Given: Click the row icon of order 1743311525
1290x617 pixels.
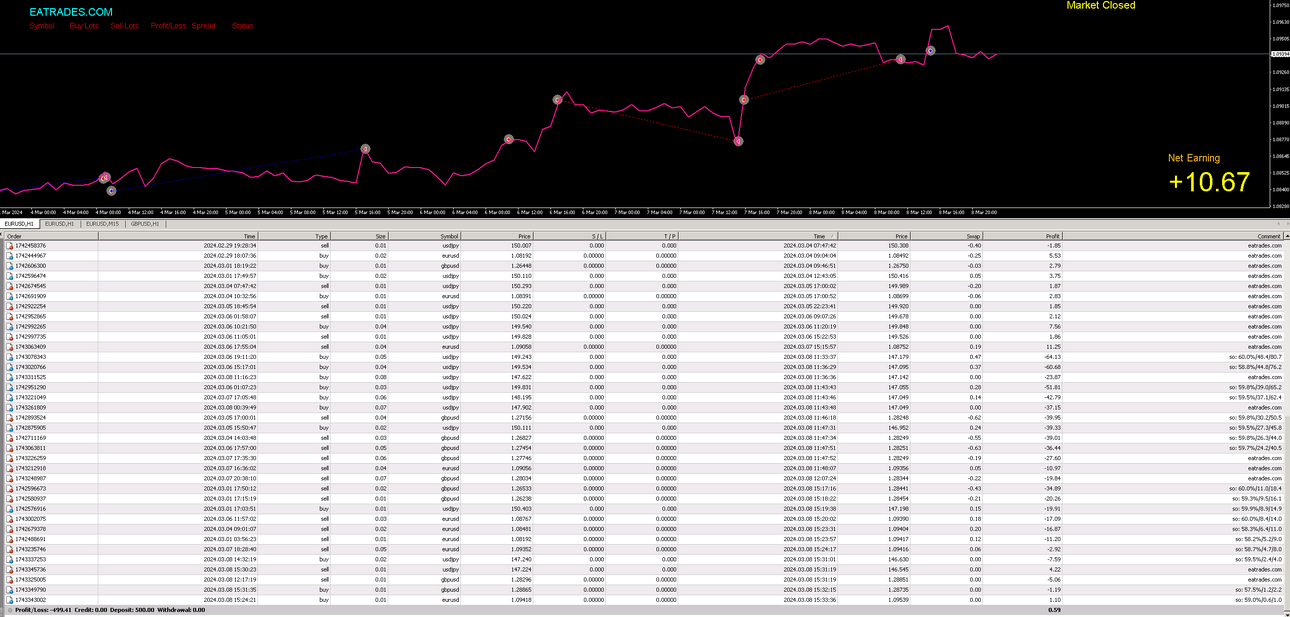Looking at the screenshot, I should point(10,377).
